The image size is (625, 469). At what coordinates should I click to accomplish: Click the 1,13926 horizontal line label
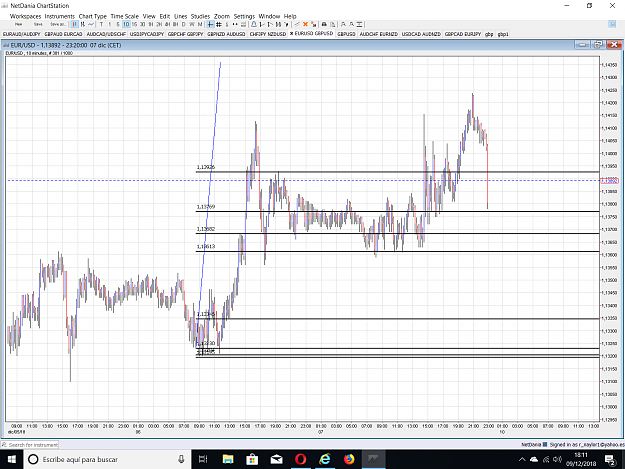tap(206, 167)
